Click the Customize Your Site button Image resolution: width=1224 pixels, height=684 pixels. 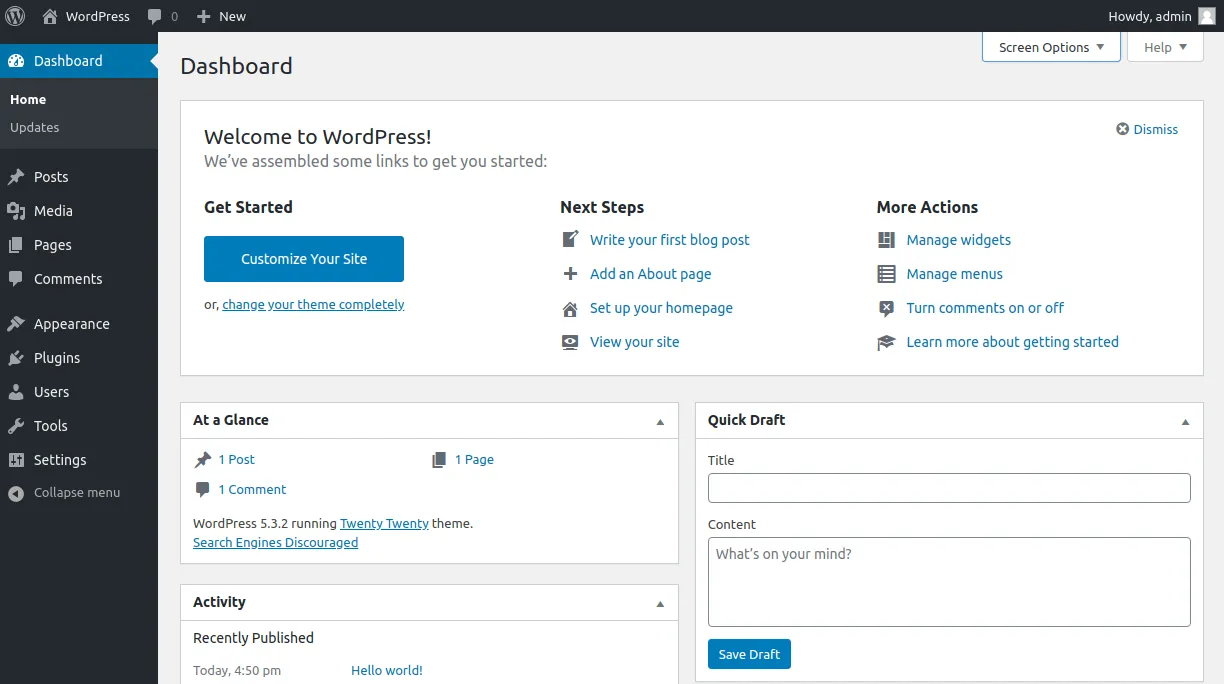pyautogui.click(x=304, y=259)
